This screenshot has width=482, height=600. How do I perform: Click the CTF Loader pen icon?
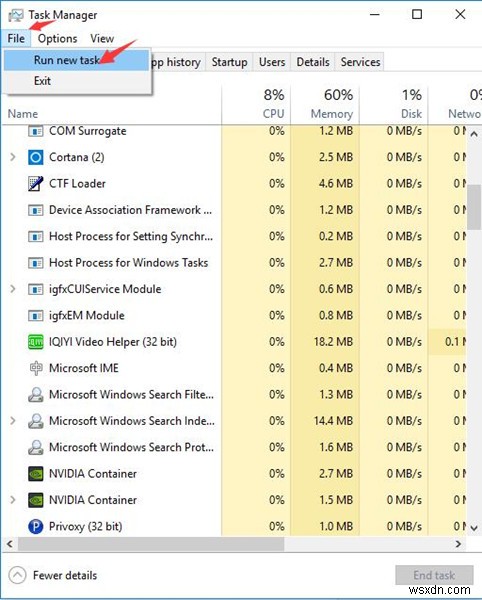pos(36,184)
